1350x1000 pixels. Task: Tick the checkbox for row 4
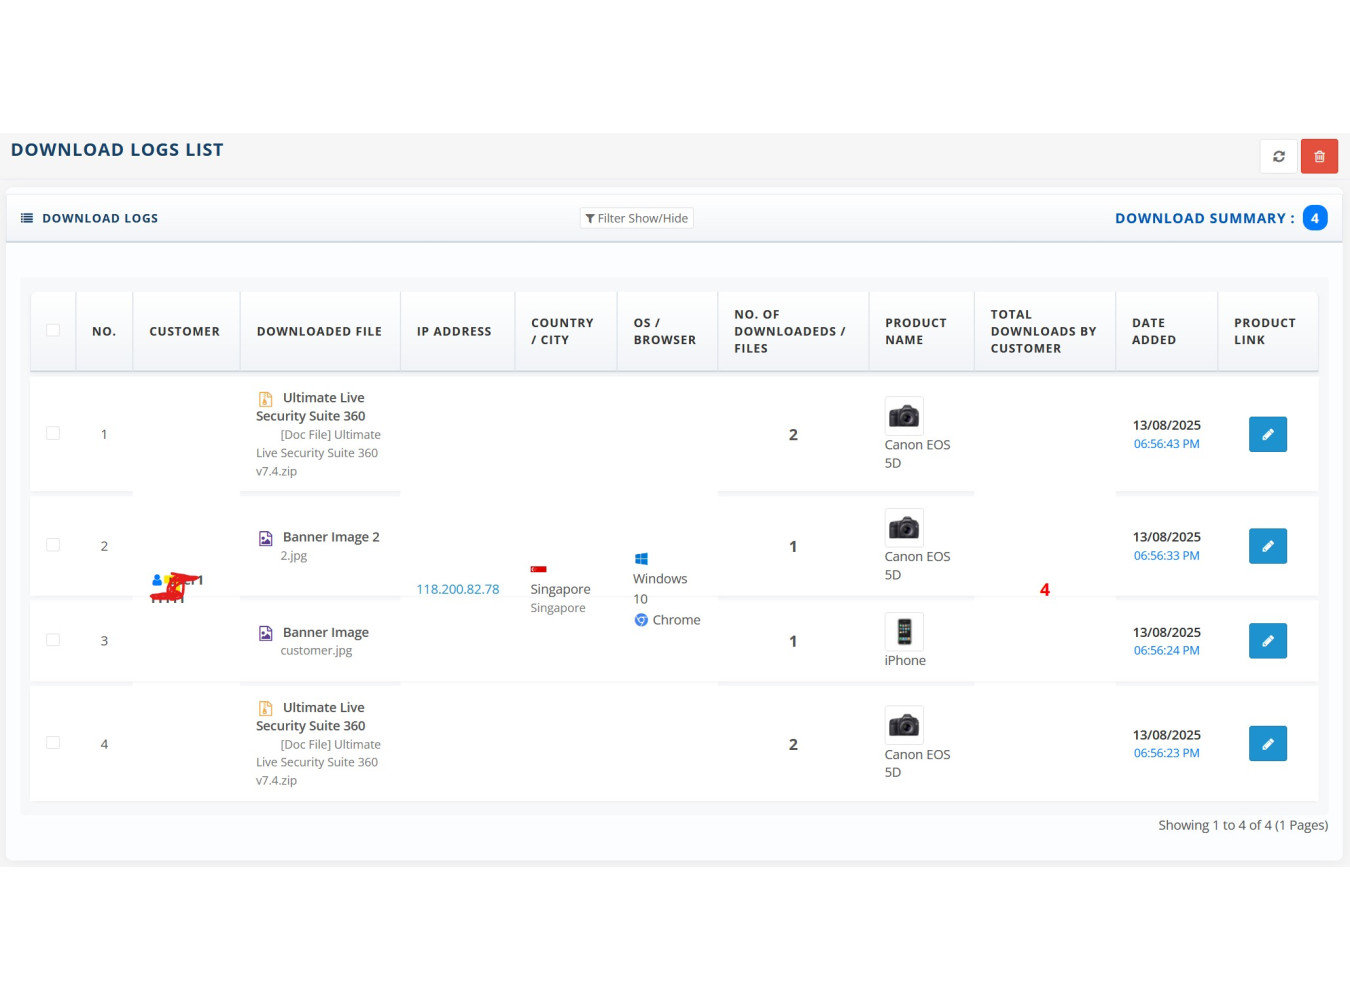pyautogui.click(x=53, y=743)
